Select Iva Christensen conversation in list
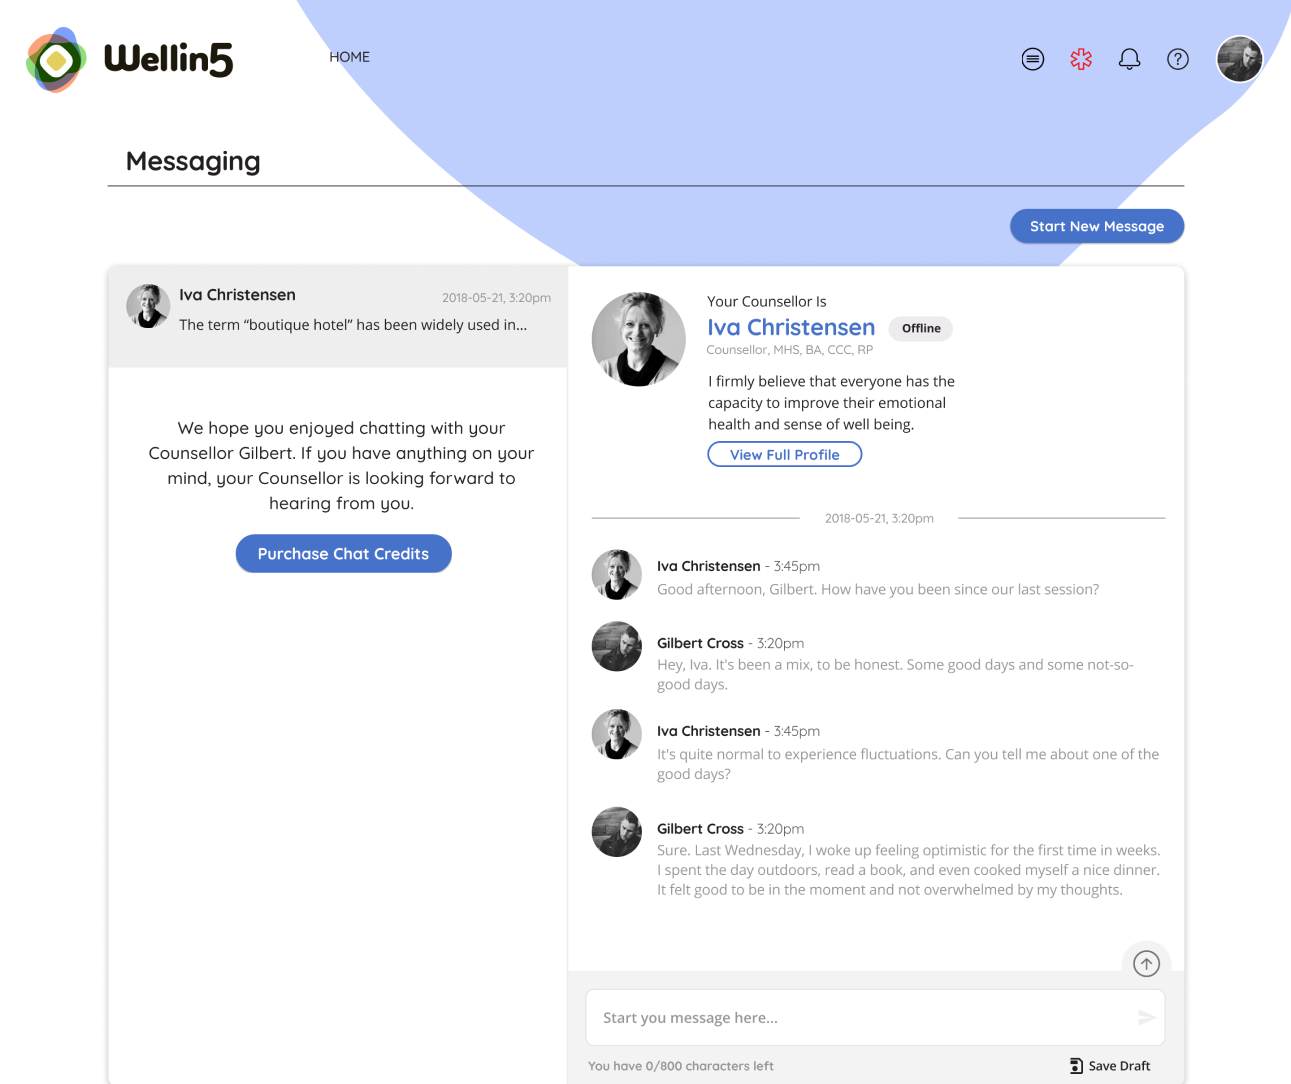This screenshot has width=1291, height=1084. pos(338,316)
